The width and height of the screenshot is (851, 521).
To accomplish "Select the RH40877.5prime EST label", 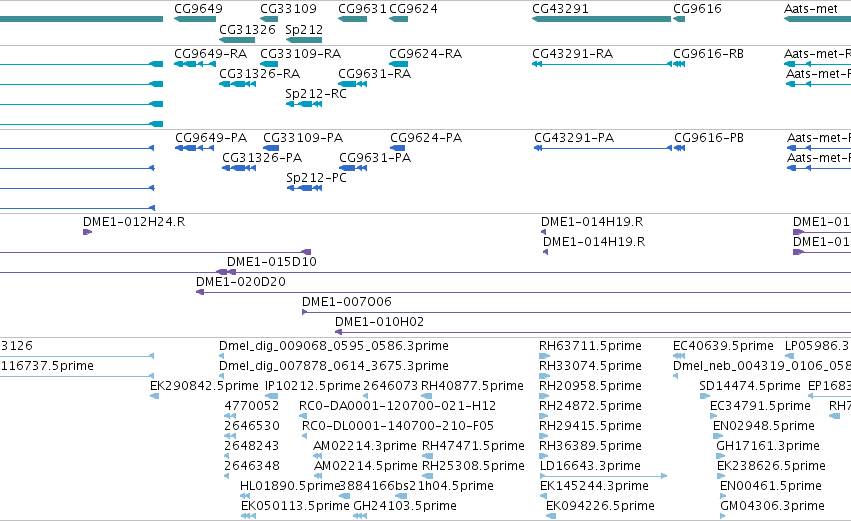I will (x=472, y=386).
